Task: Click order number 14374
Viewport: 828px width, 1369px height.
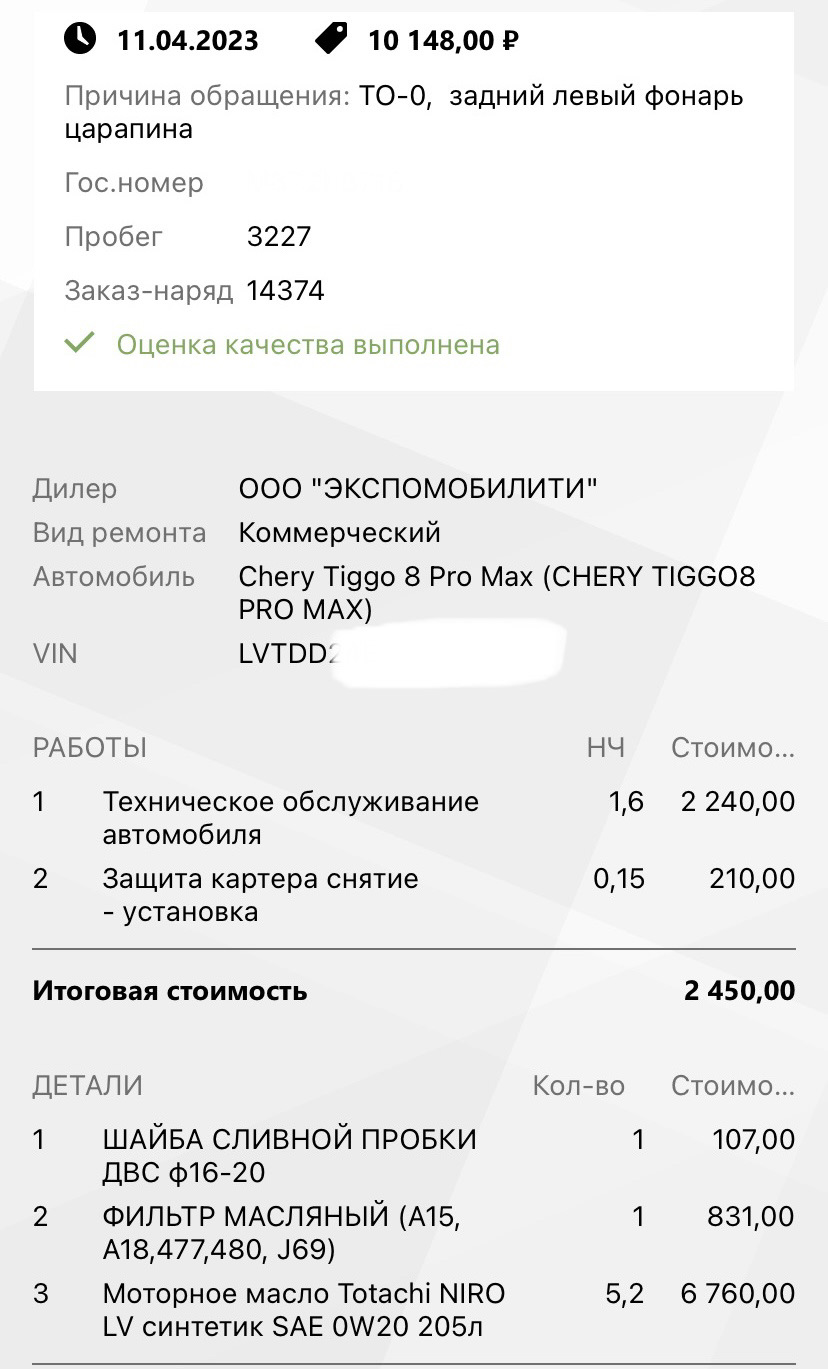Action: 285,291
